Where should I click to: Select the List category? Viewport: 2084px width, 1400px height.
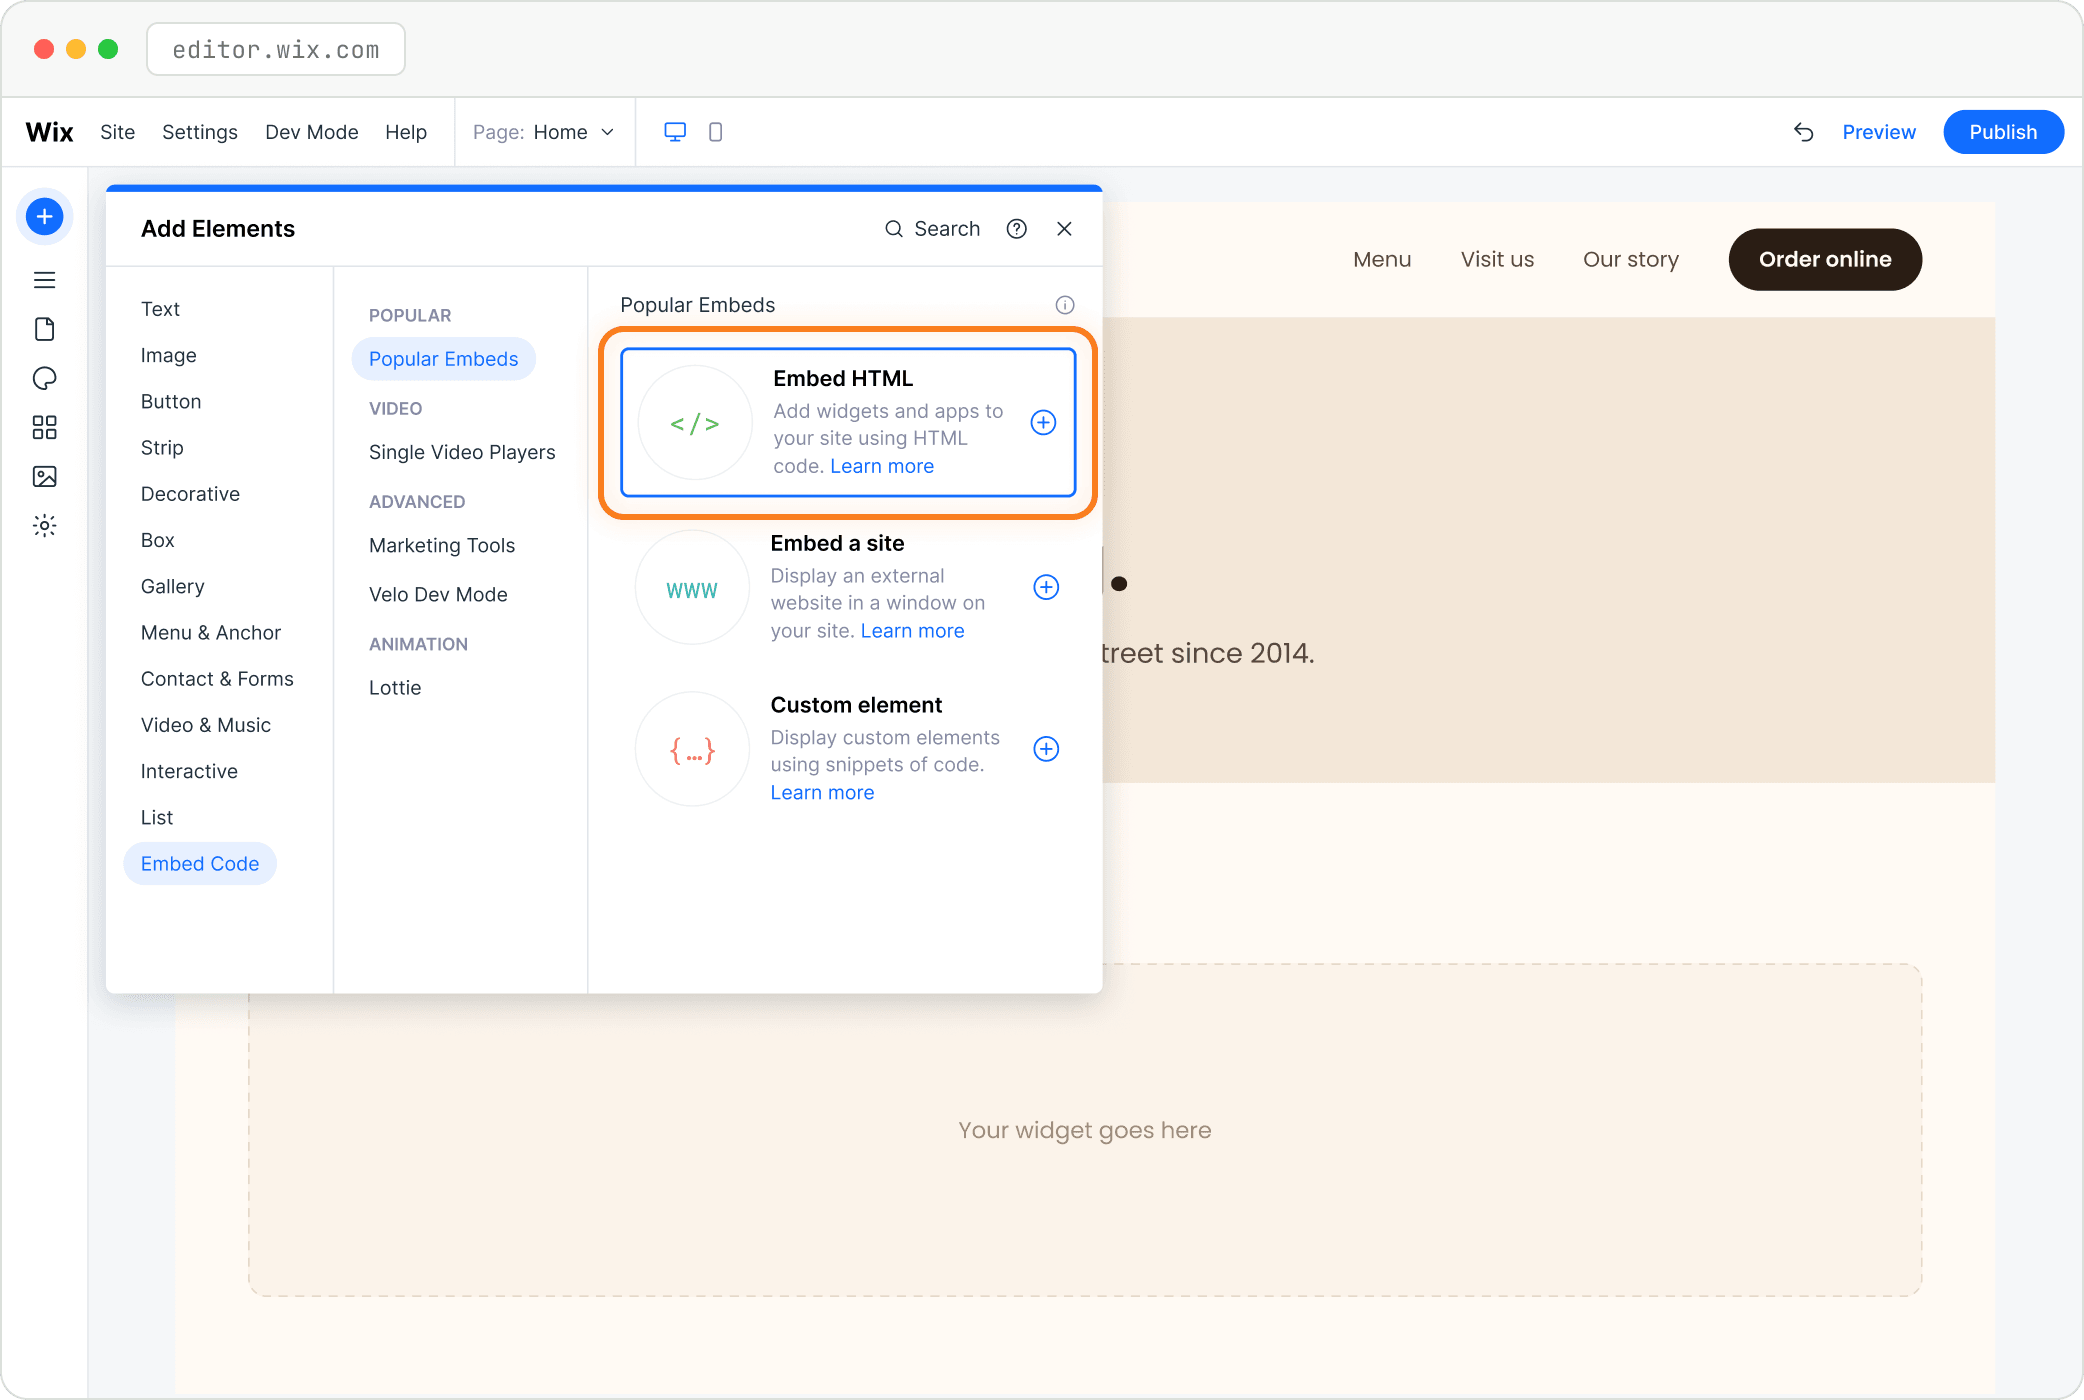tap(157, 817)
